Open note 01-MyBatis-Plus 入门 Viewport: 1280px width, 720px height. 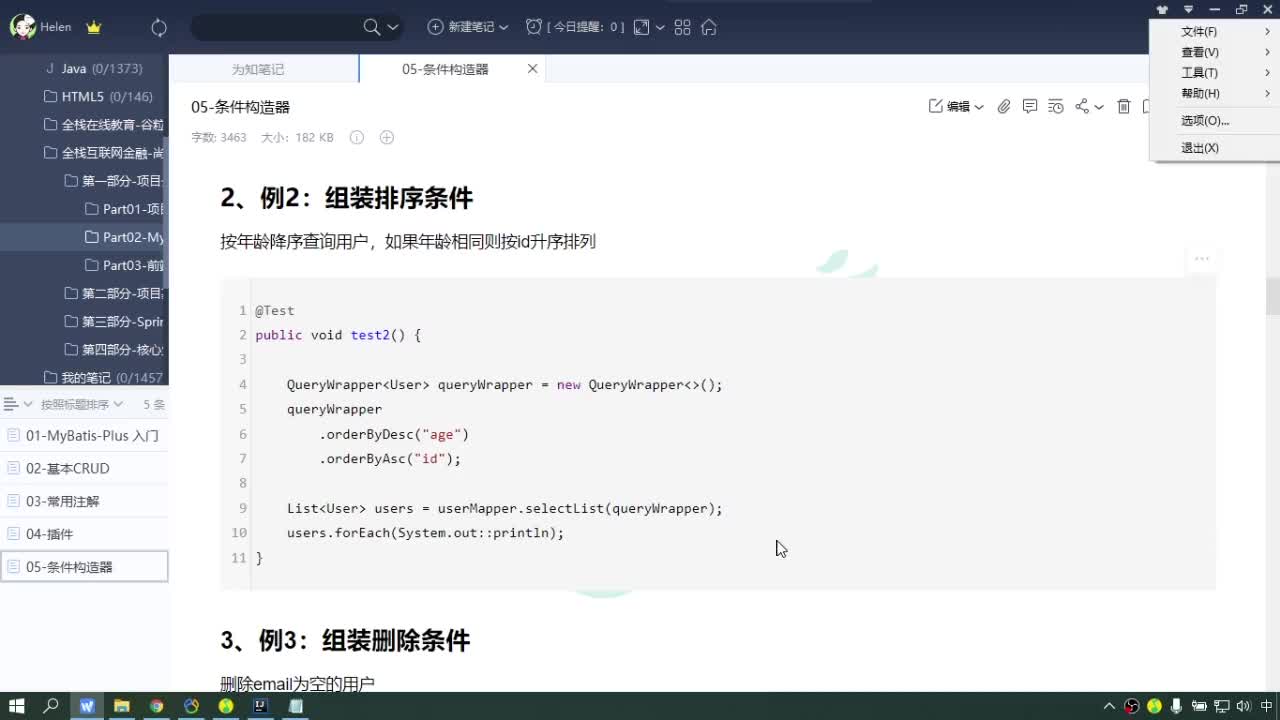[x=84, y=436]
